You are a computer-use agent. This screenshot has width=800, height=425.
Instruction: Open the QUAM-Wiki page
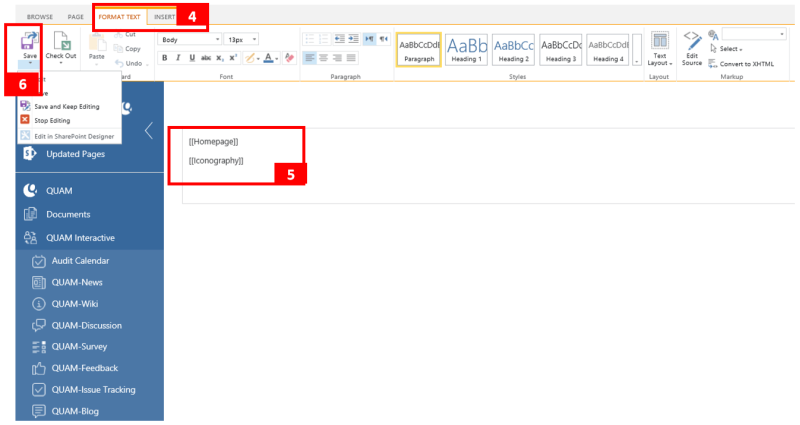(x=74, y=304)
